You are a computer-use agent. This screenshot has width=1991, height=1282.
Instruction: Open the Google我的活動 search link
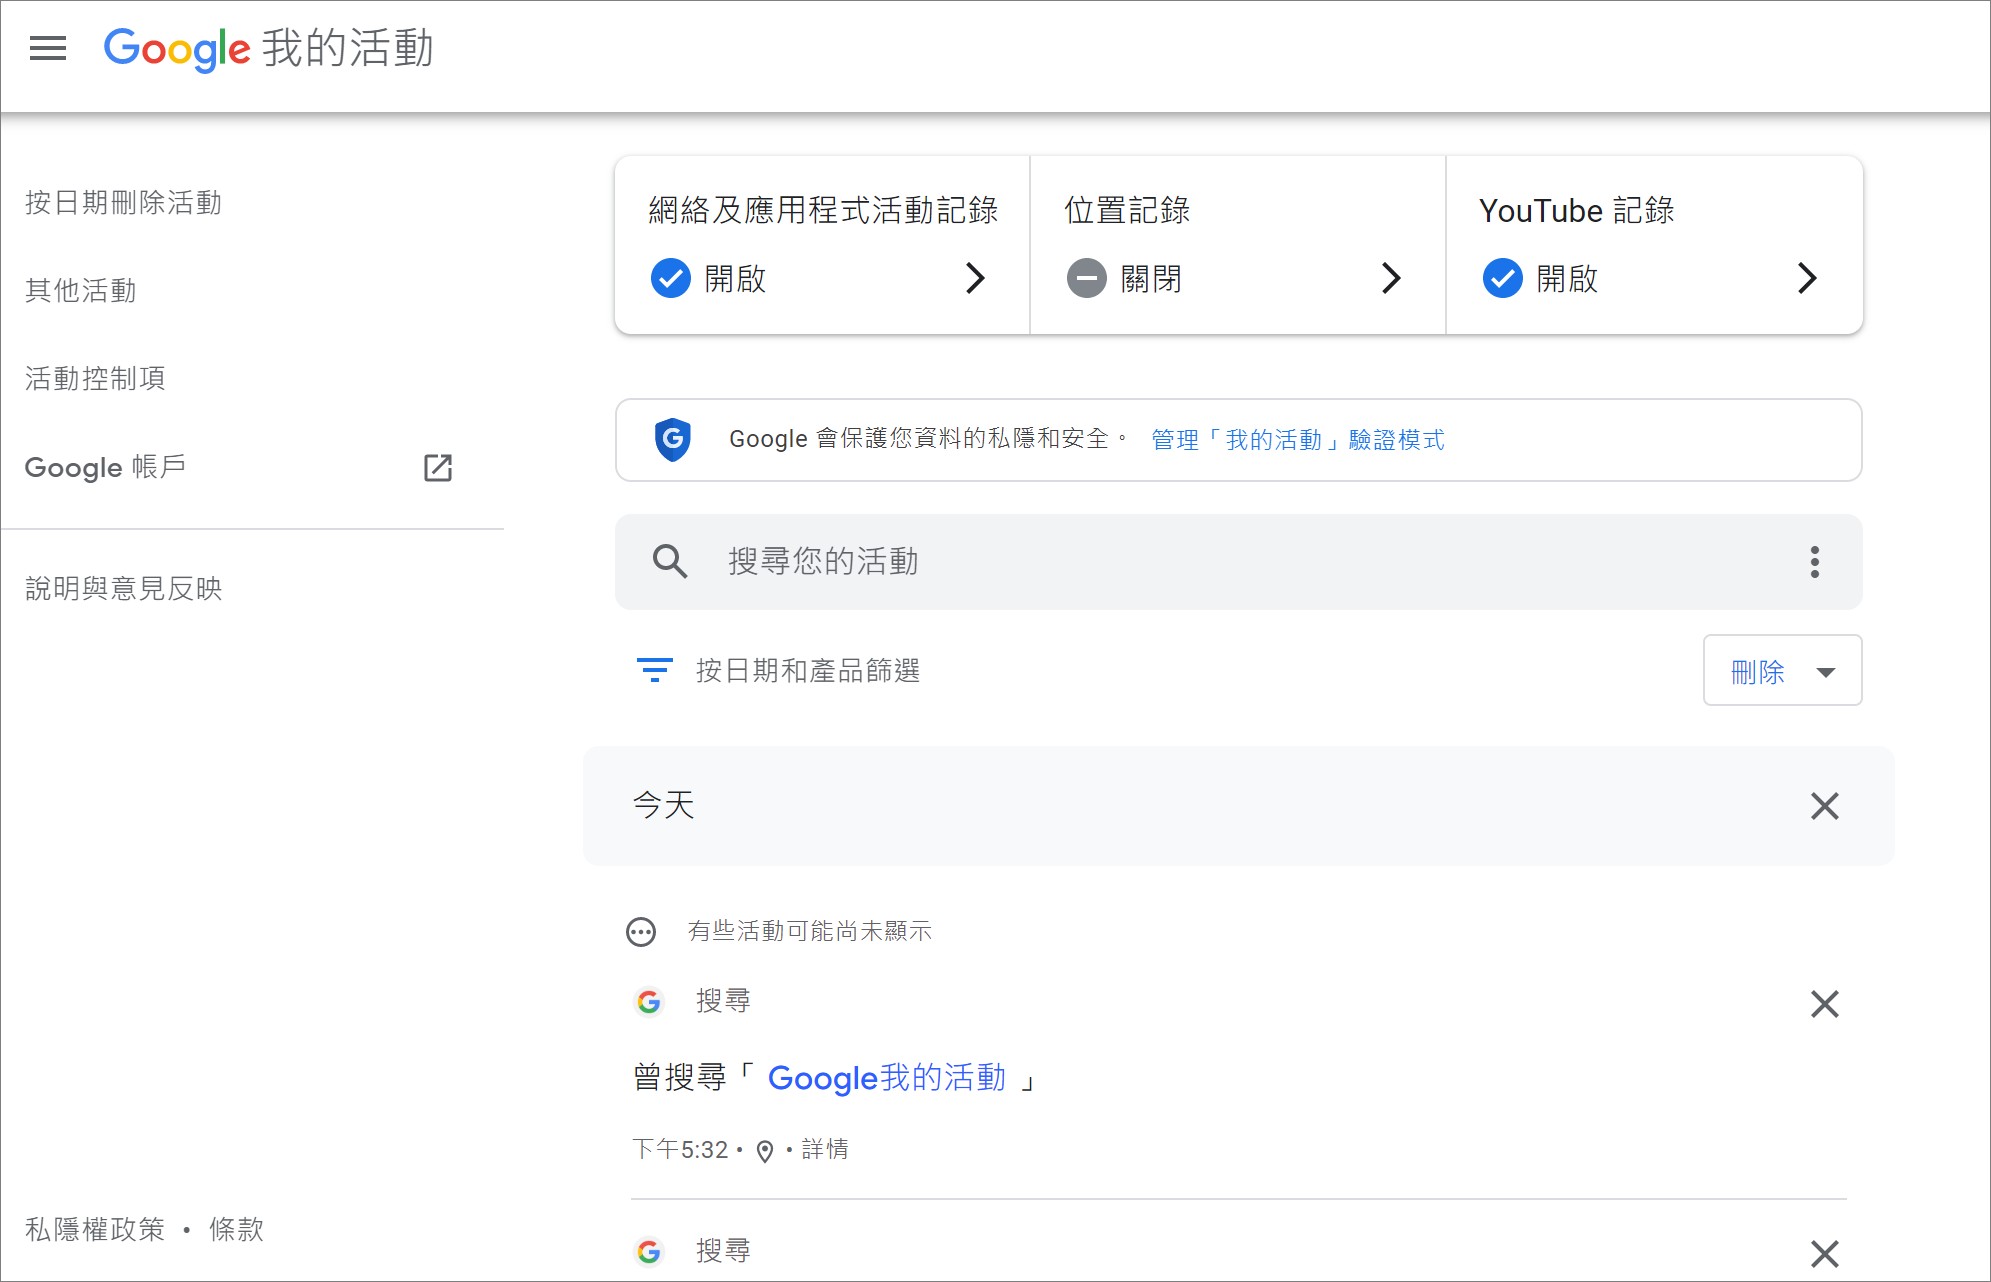[887, 1078]
